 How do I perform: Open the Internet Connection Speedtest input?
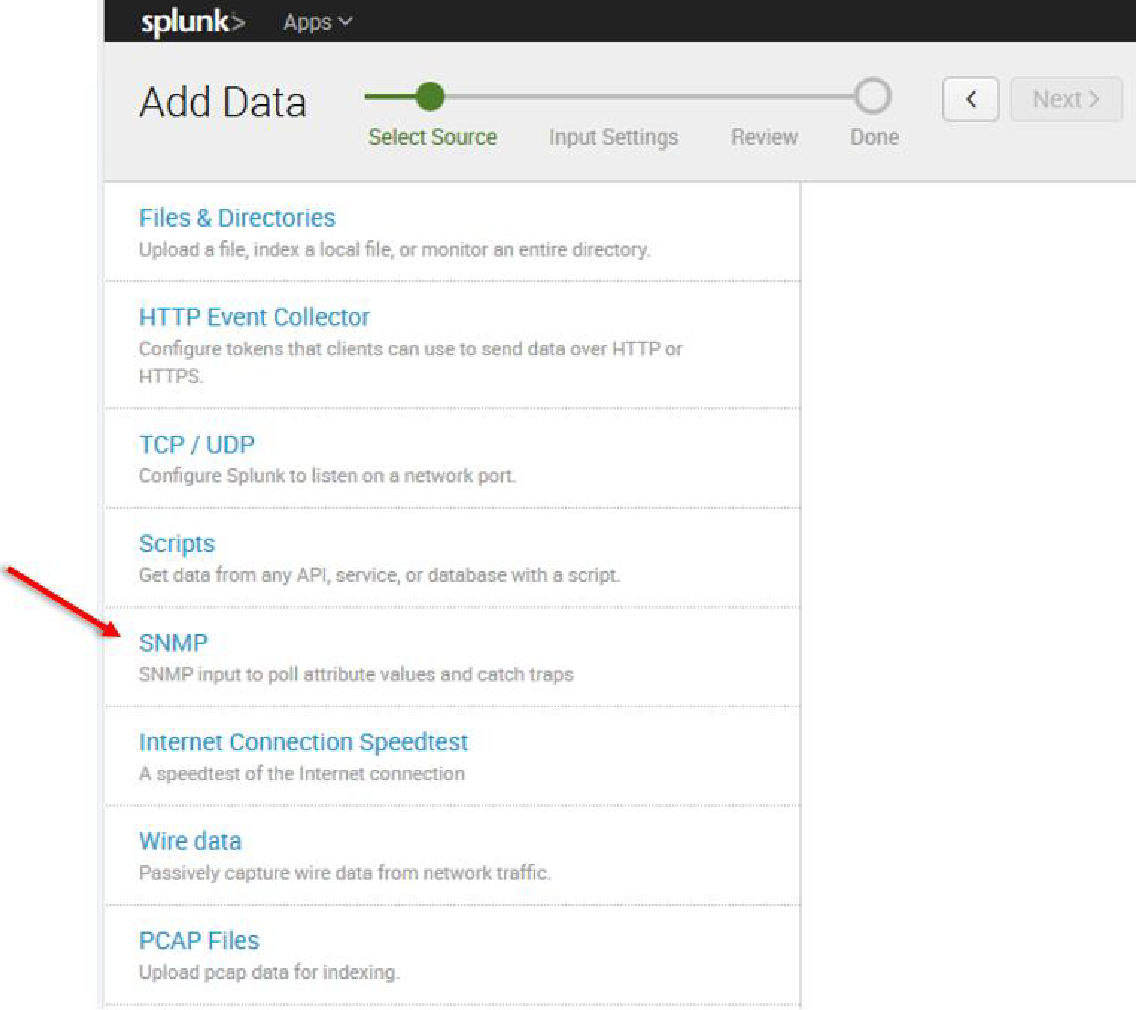coord(303,742)
